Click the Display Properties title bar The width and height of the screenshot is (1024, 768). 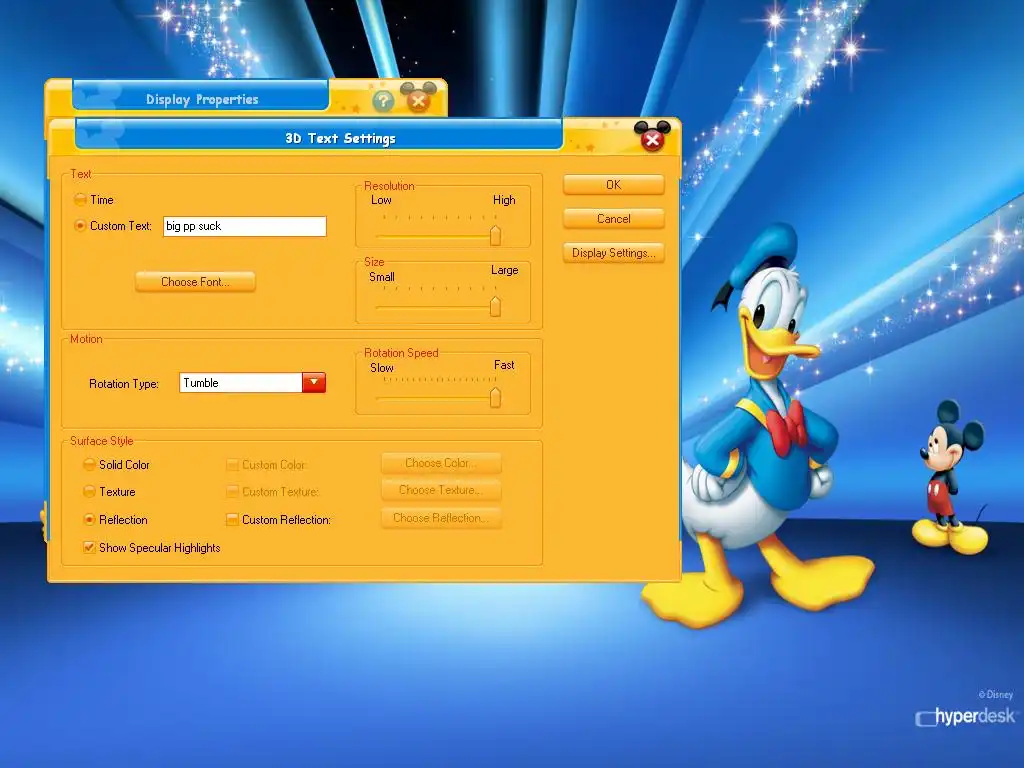(x=201, y=99)
